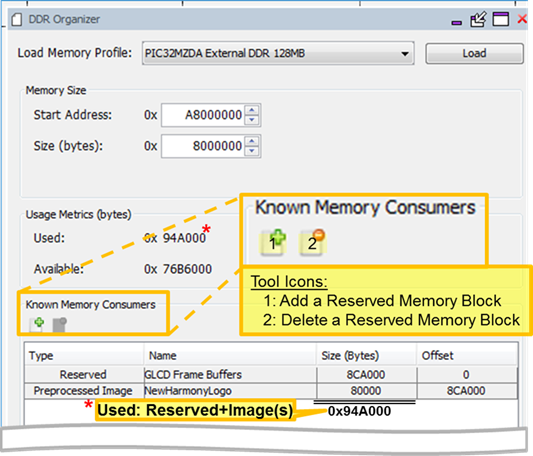Decrease the Start Address spinner value
The image size is (533, 456).
click(252, 120)
